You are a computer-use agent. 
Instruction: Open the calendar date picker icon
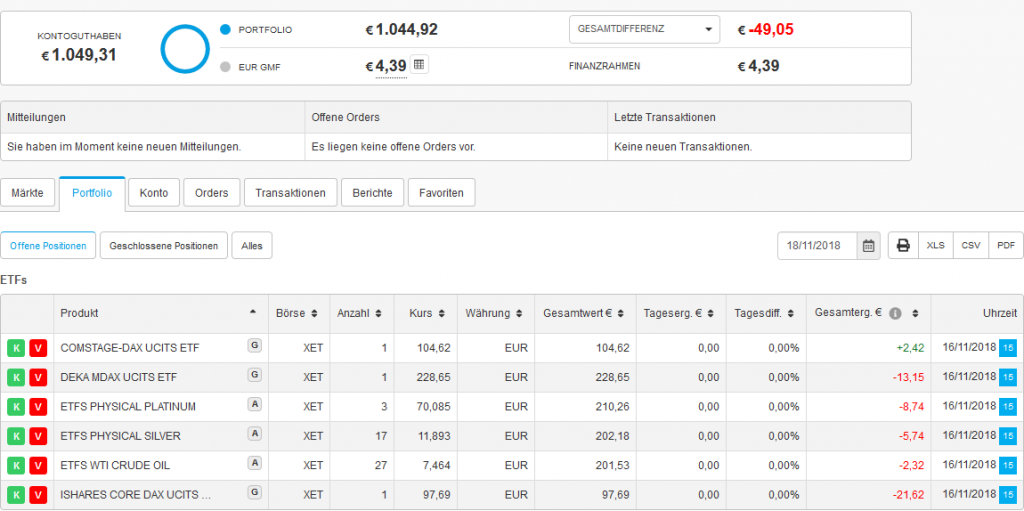pos(868,245)
